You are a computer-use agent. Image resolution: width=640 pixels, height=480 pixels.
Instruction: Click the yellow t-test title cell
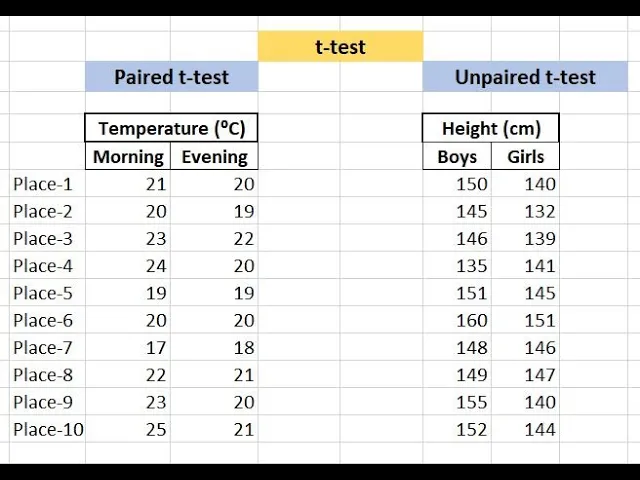(340, 47)
